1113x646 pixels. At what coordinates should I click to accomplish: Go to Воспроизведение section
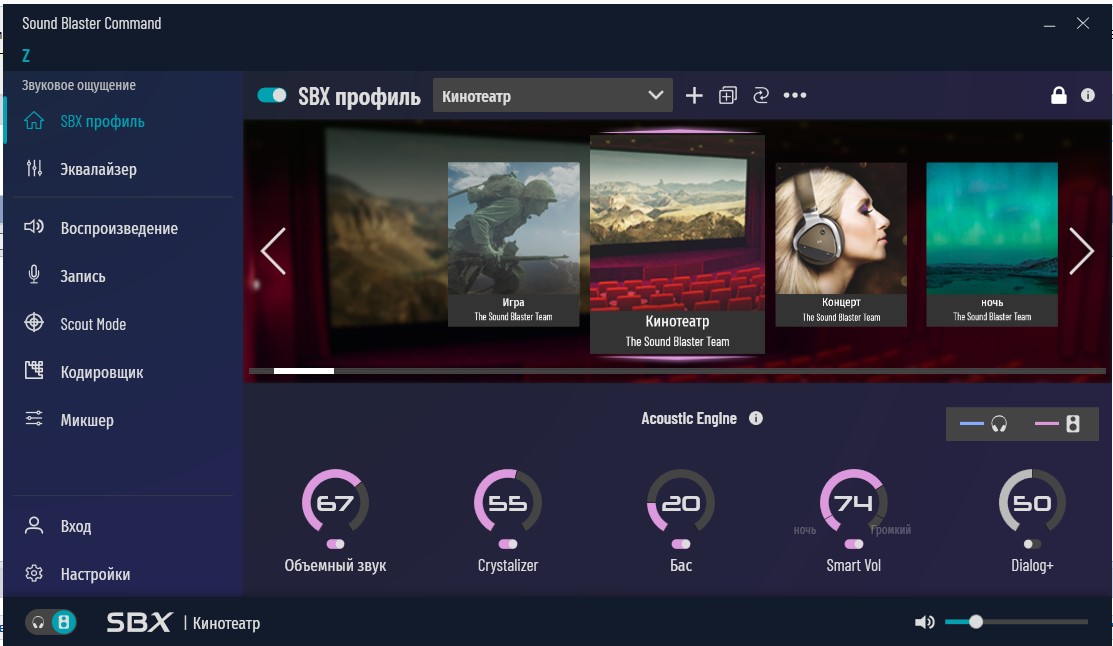coord(119,228)
